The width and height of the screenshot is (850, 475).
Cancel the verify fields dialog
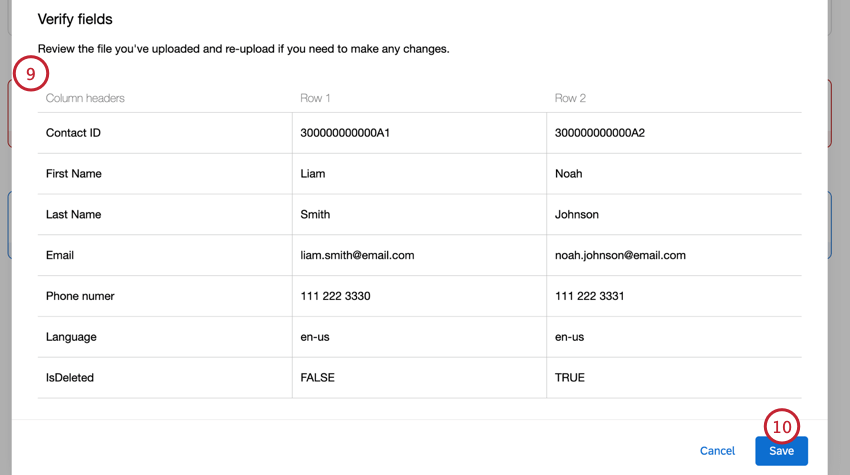[x=717, y=451]
